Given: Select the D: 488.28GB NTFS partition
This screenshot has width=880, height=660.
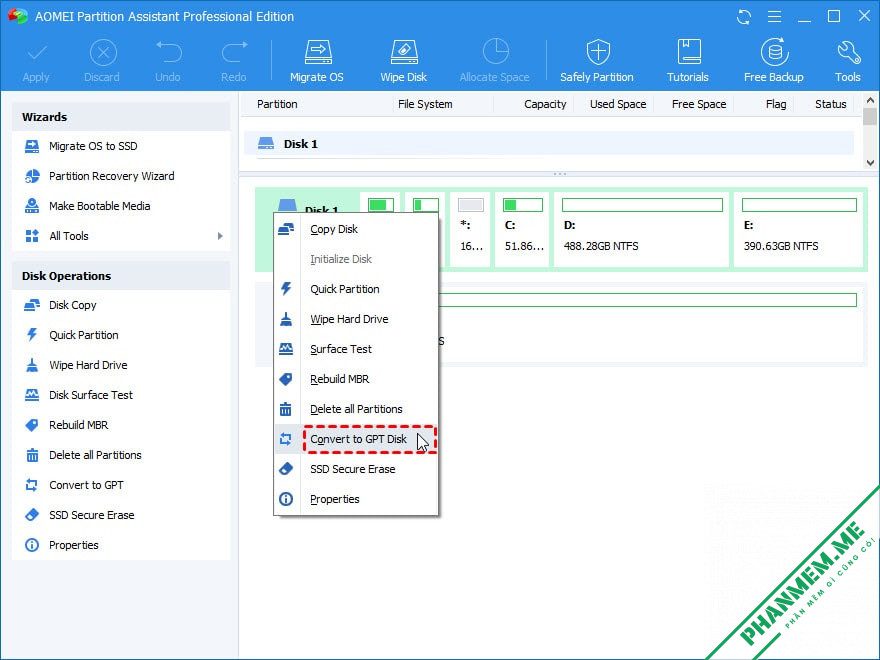Looking at the screenshot, I should coord(641,230).
